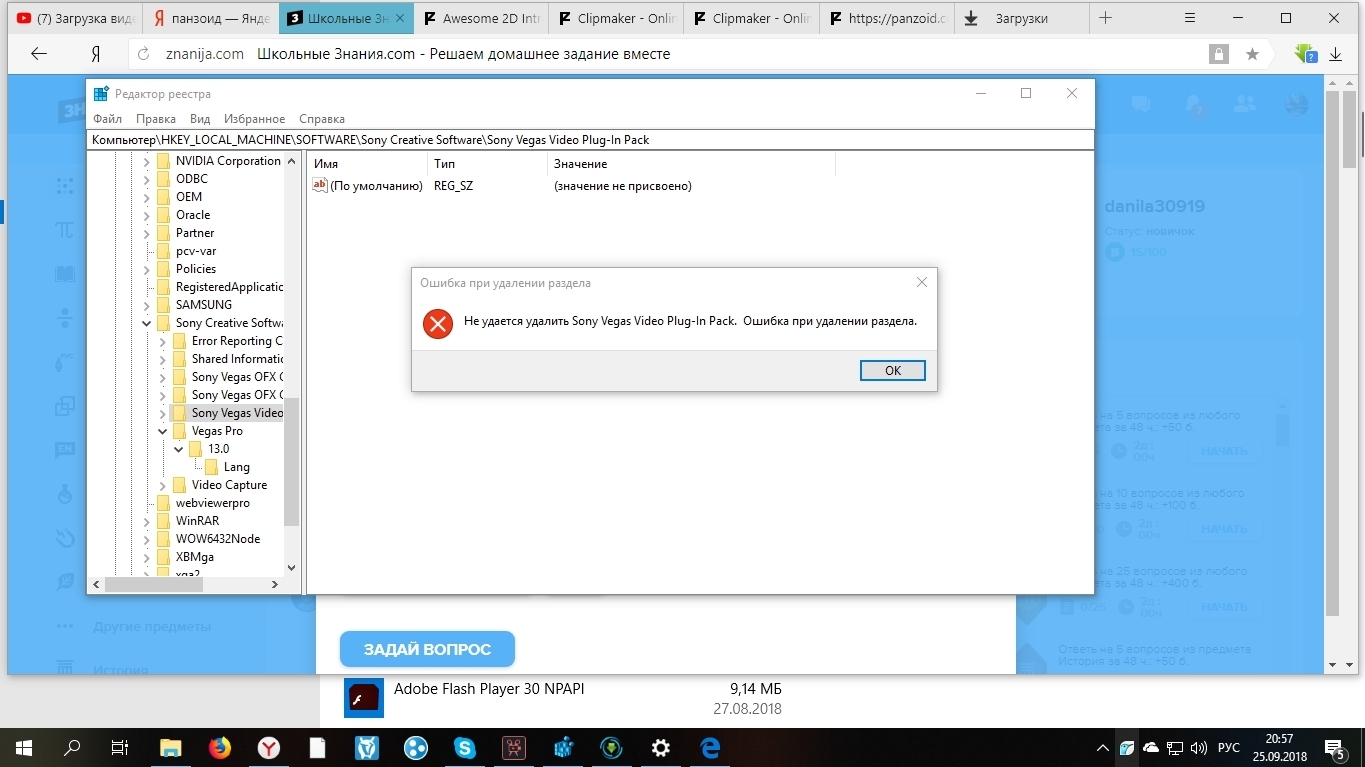Click OK in the deletion error dialog

tap(892, 371)
